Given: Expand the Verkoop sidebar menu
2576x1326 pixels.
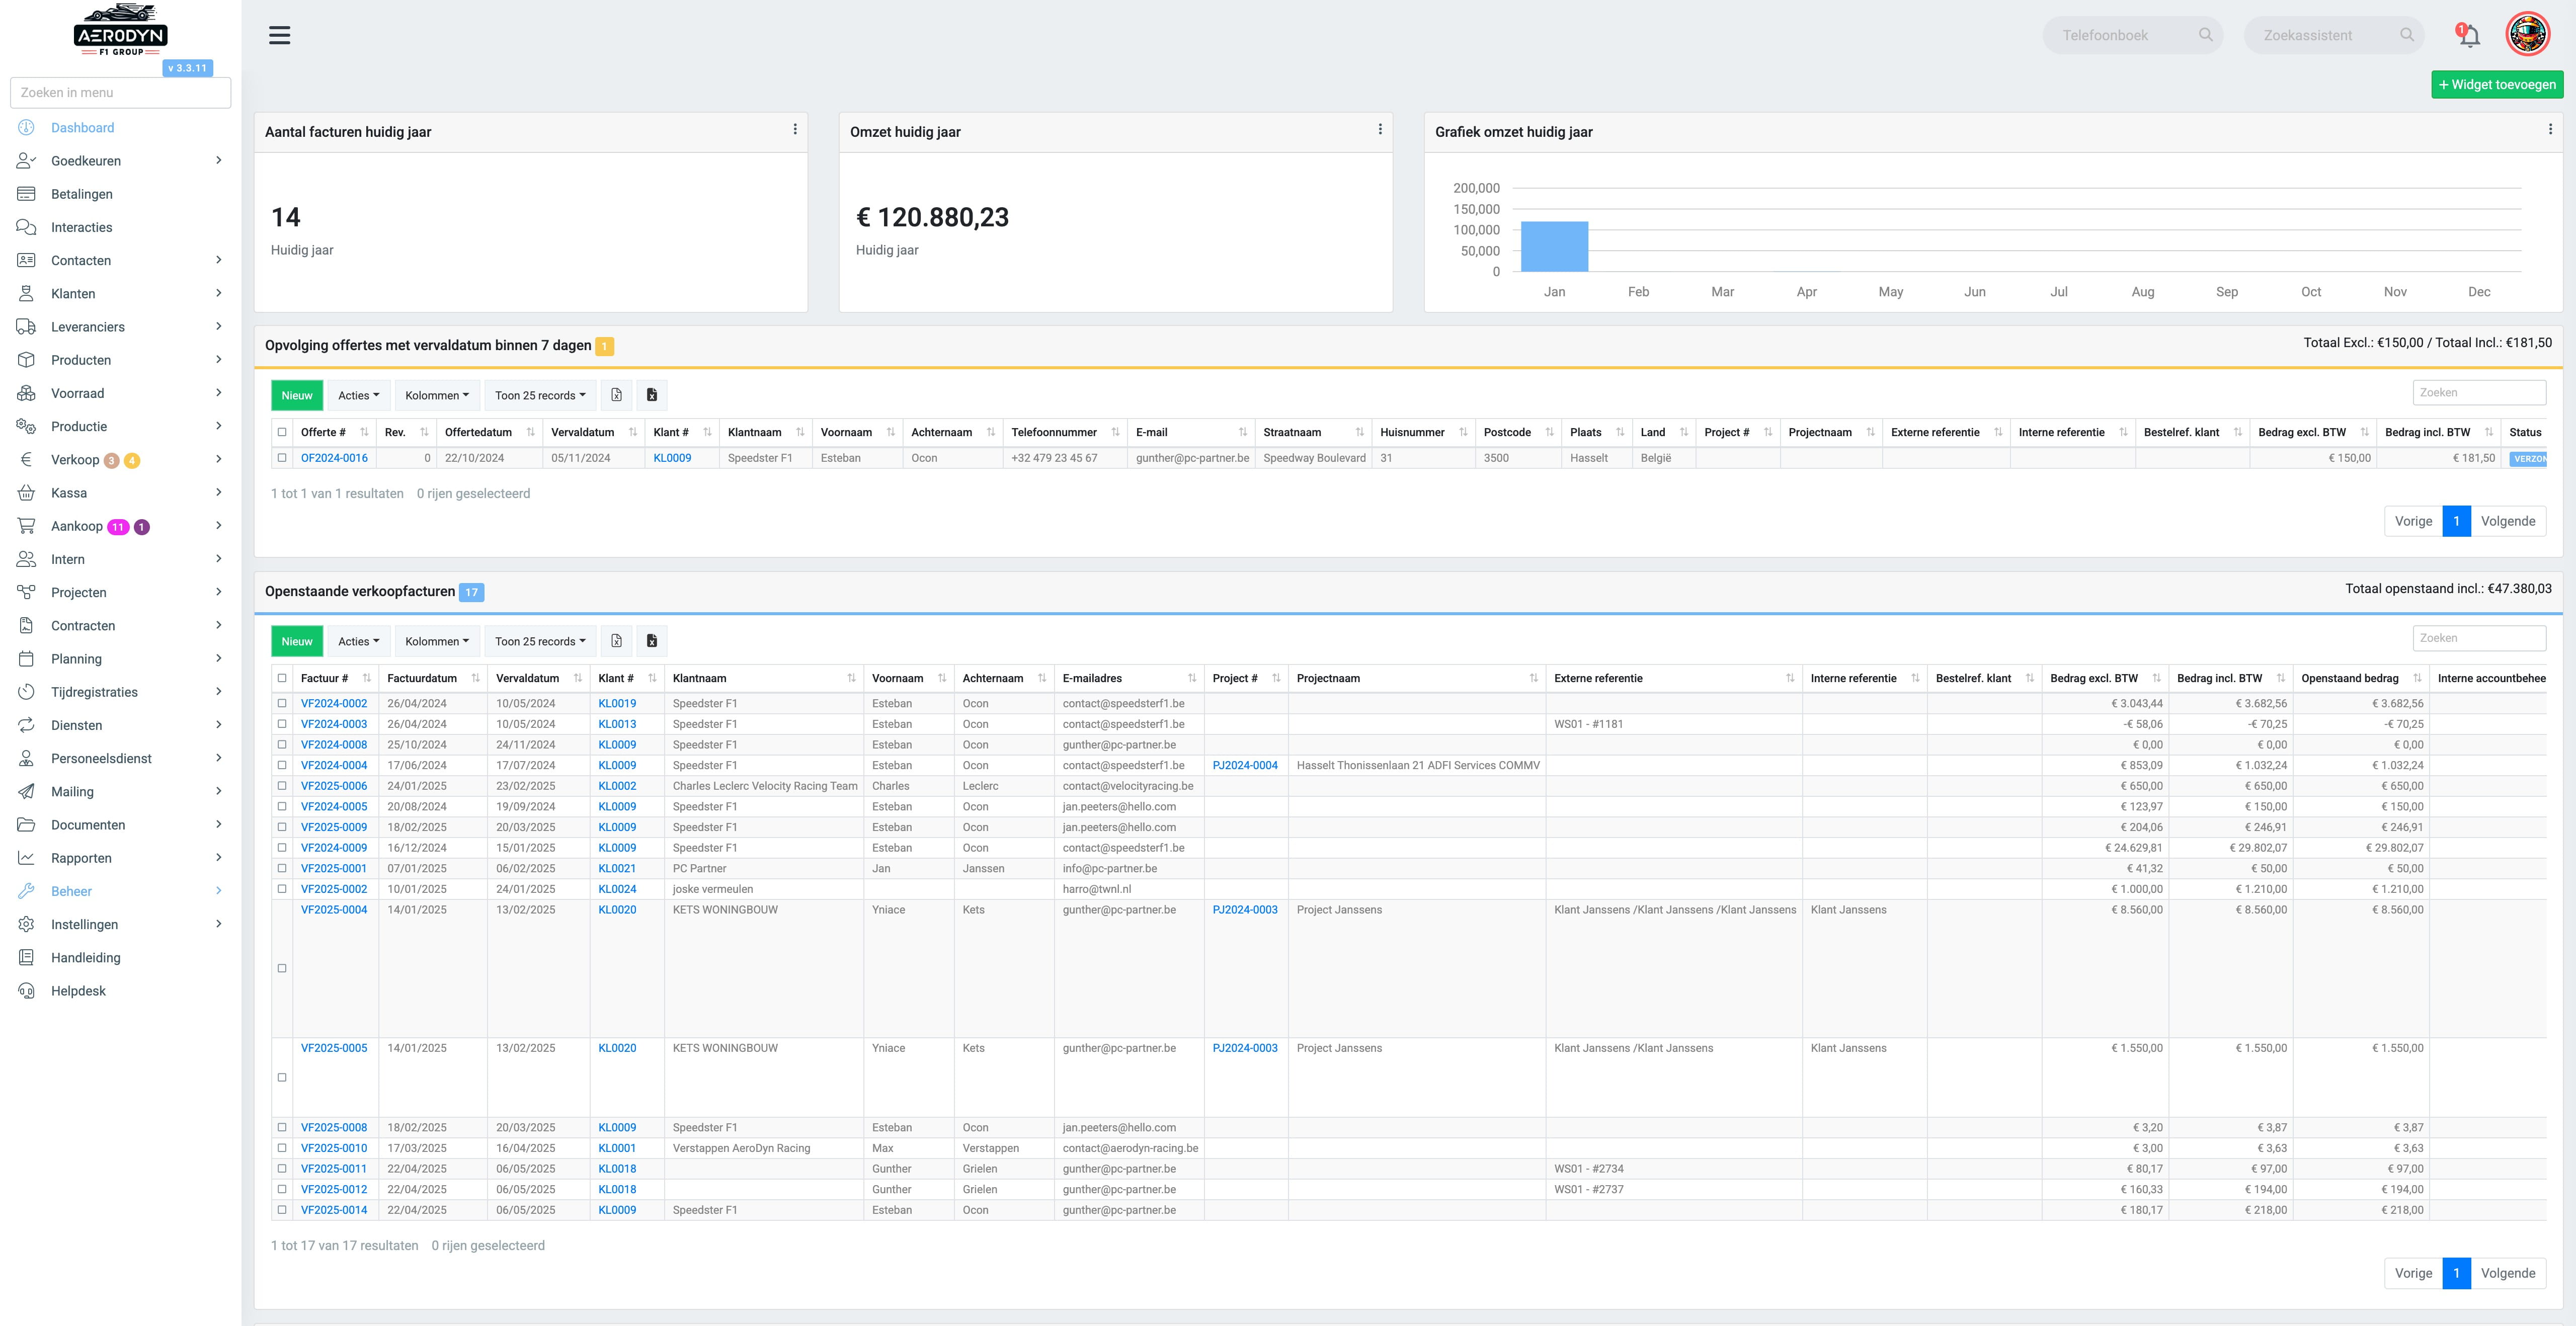Looking at the screenshot, I should coord(120,460).
